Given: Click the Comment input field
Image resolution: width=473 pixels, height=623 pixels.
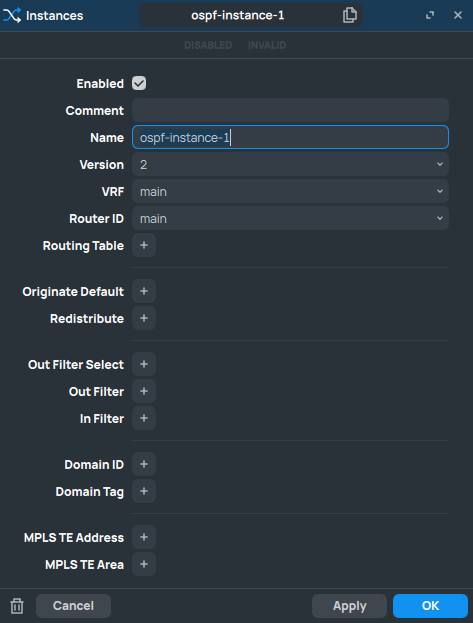Looking at the screenshot, I should [x=291, y=110].
